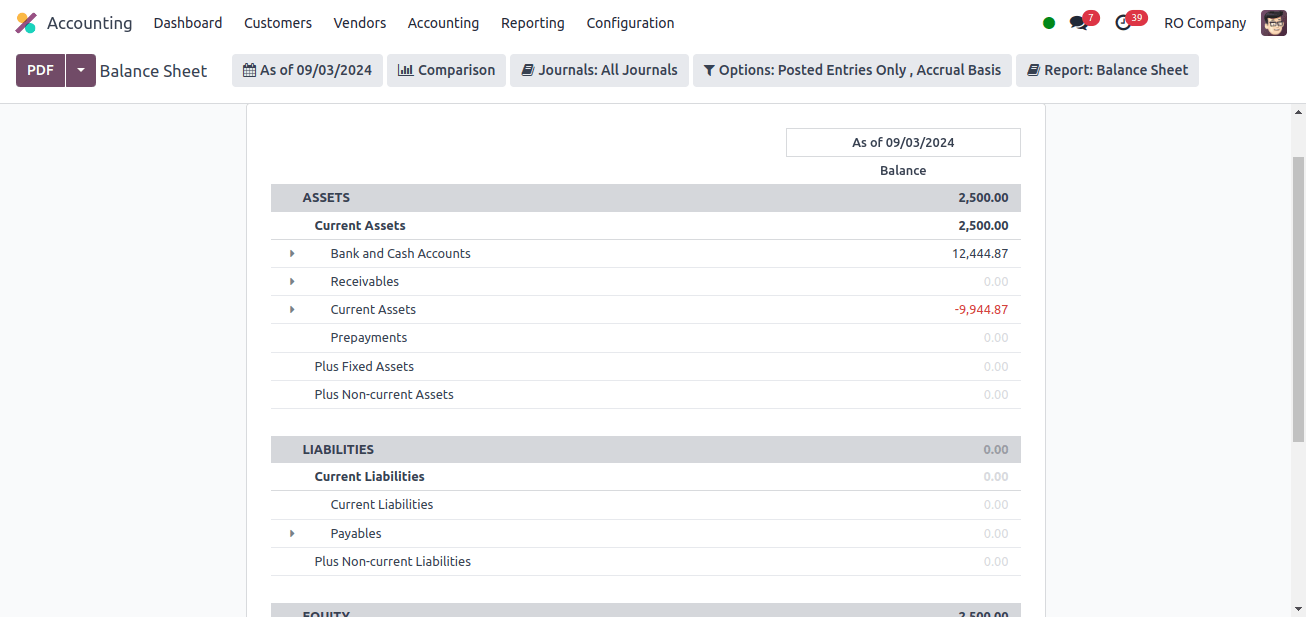The height and width of the screenshot is (617, 1306).
Task: Expand the Receivables row
Action: click(292, 282)
